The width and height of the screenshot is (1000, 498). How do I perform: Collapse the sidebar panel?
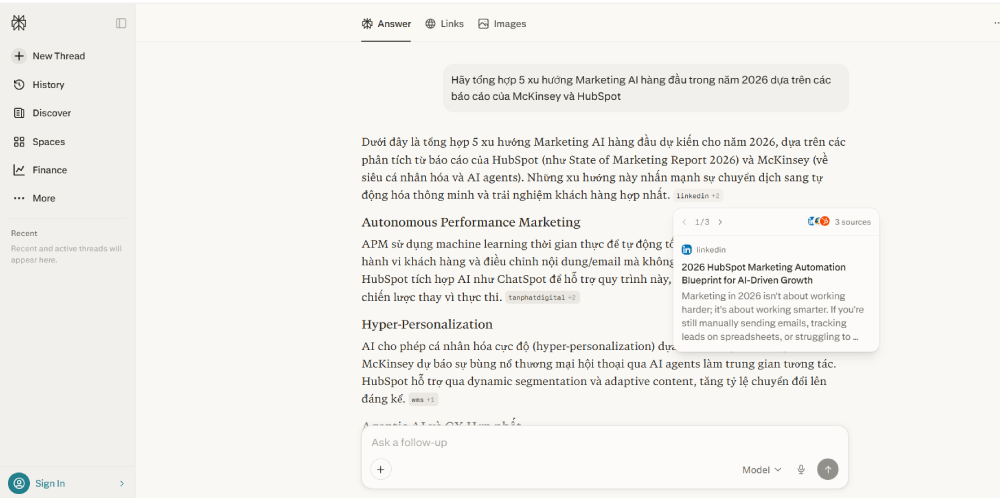pyautogui.click(x=121, y=23)
